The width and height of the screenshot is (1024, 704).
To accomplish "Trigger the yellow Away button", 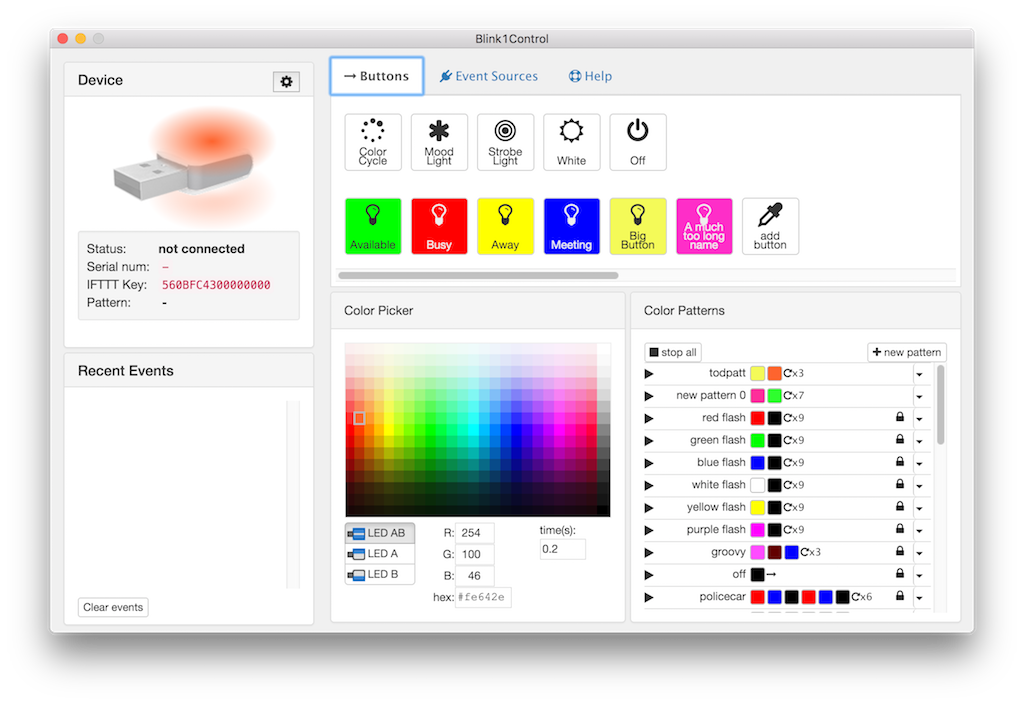I will pos(505,227).
